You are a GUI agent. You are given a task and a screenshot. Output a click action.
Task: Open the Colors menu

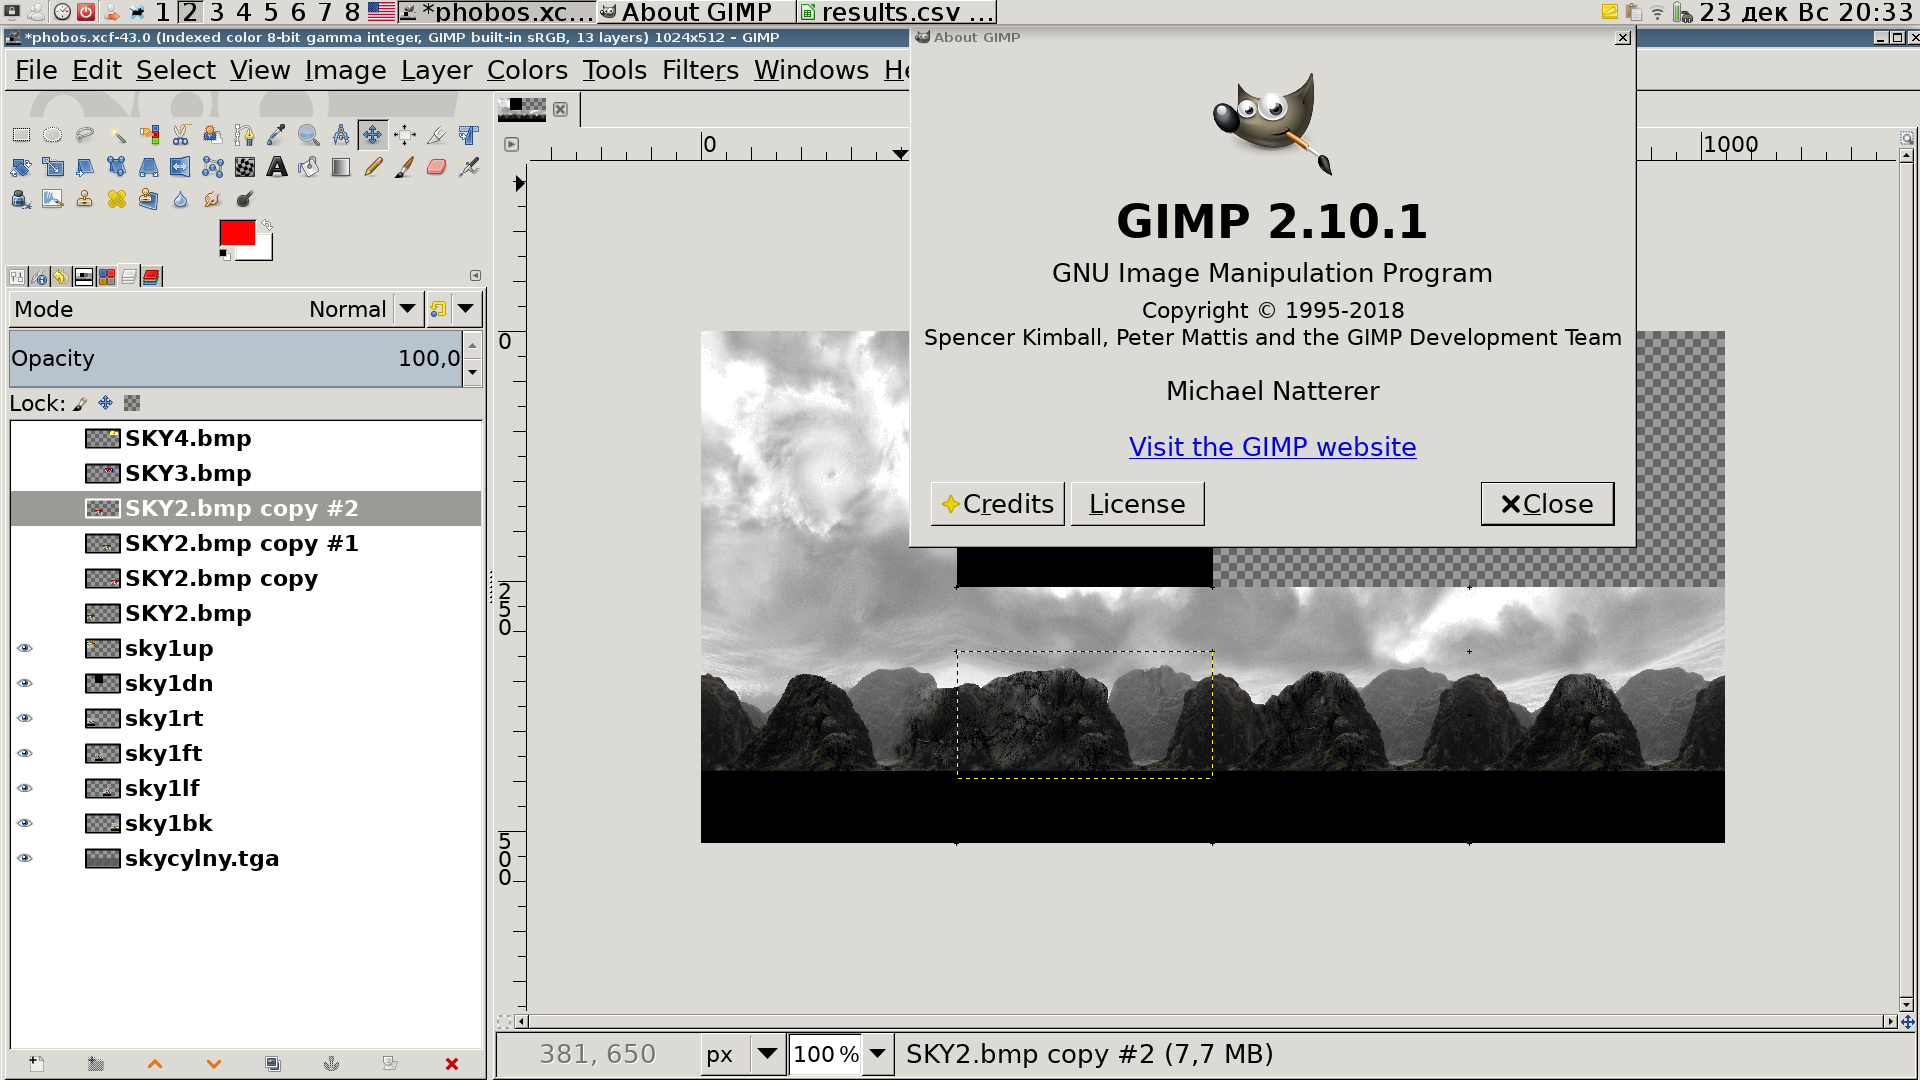pyautogui.click(x=527, y=70)
